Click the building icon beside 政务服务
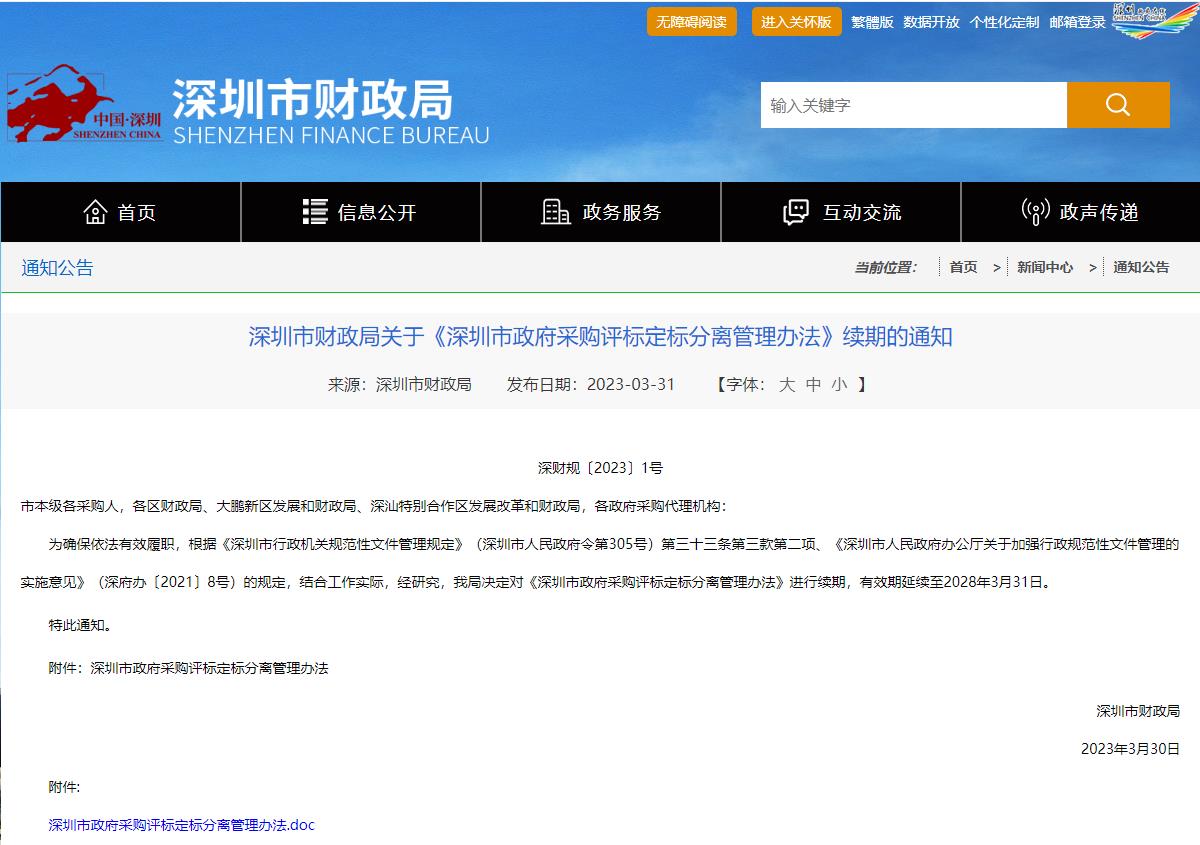The image size is (1200, 845). click(x=556, y=212)
